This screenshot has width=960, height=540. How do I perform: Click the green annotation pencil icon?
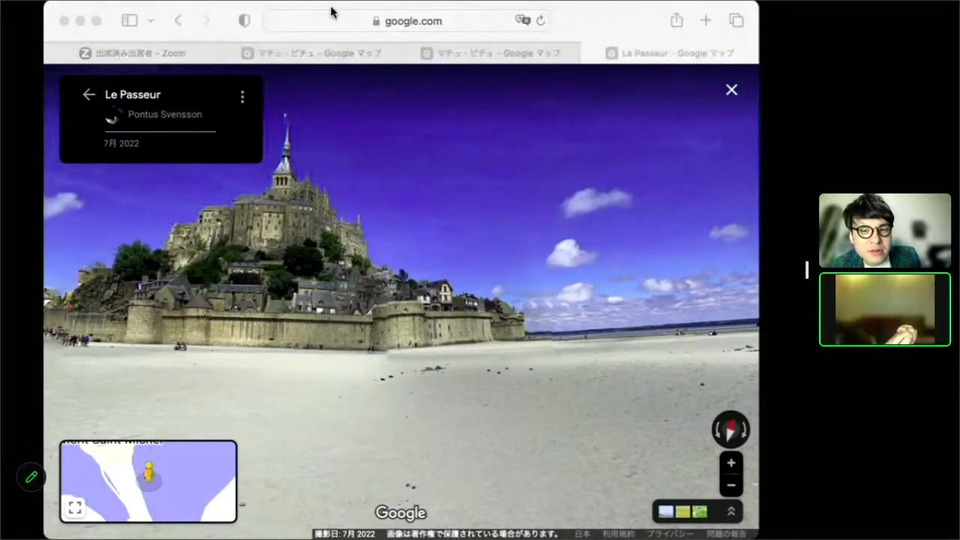click(x=31, y=477)
